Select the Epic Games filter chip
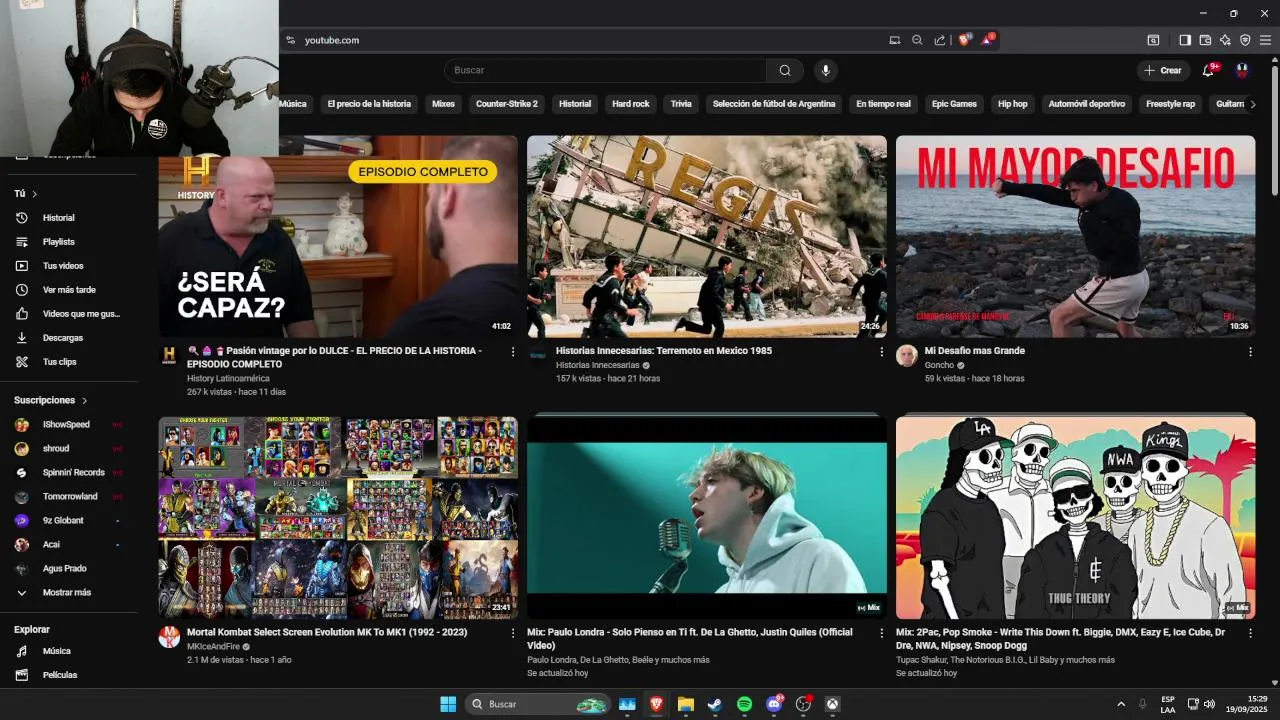Image resolution: width=1280 pixels, height=720 pixels. (954, 104)
